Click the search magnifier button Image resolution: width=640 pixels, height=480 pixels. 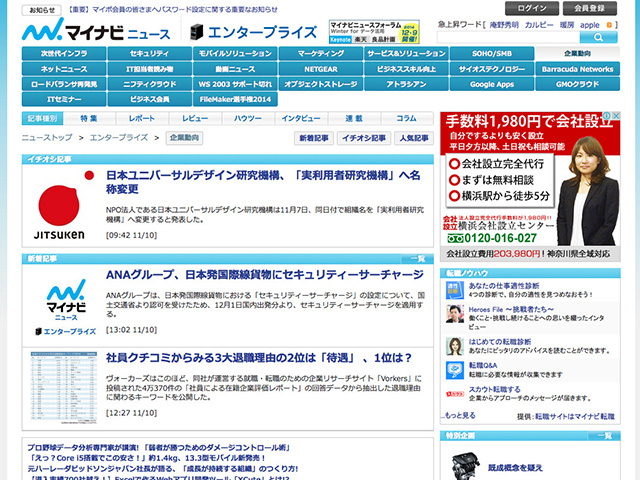pyautogui.click(x=598, y=37)
